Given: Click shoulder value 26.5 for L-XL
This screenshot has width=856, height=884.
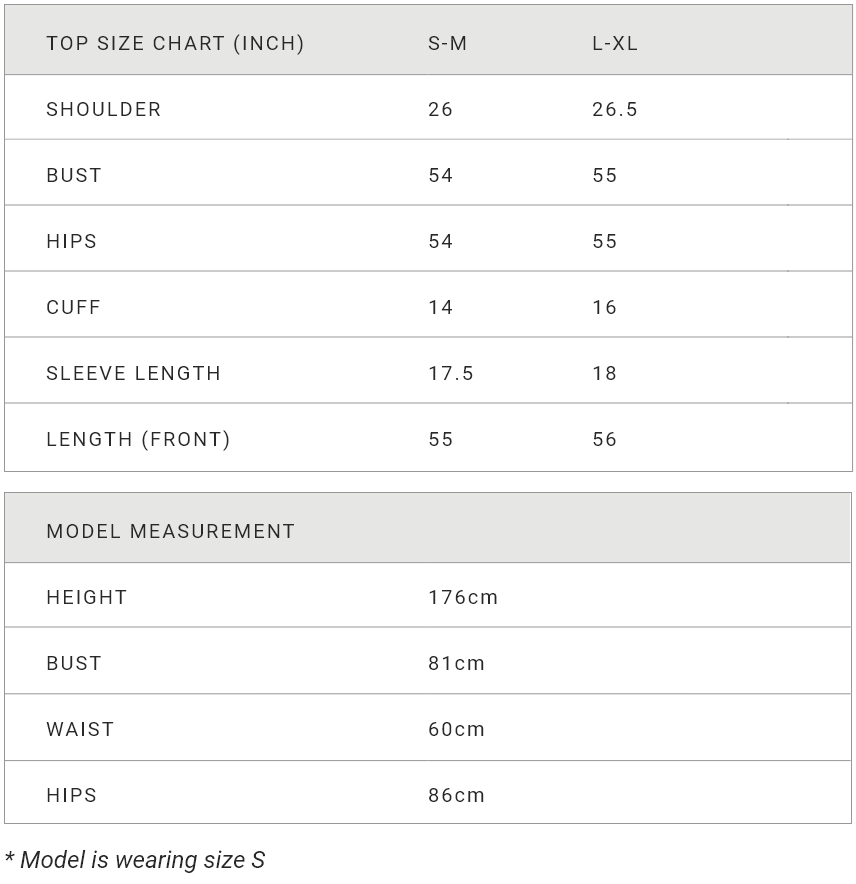Looking at the screenshot, I should pyautogui.click(x=615, y=109).
